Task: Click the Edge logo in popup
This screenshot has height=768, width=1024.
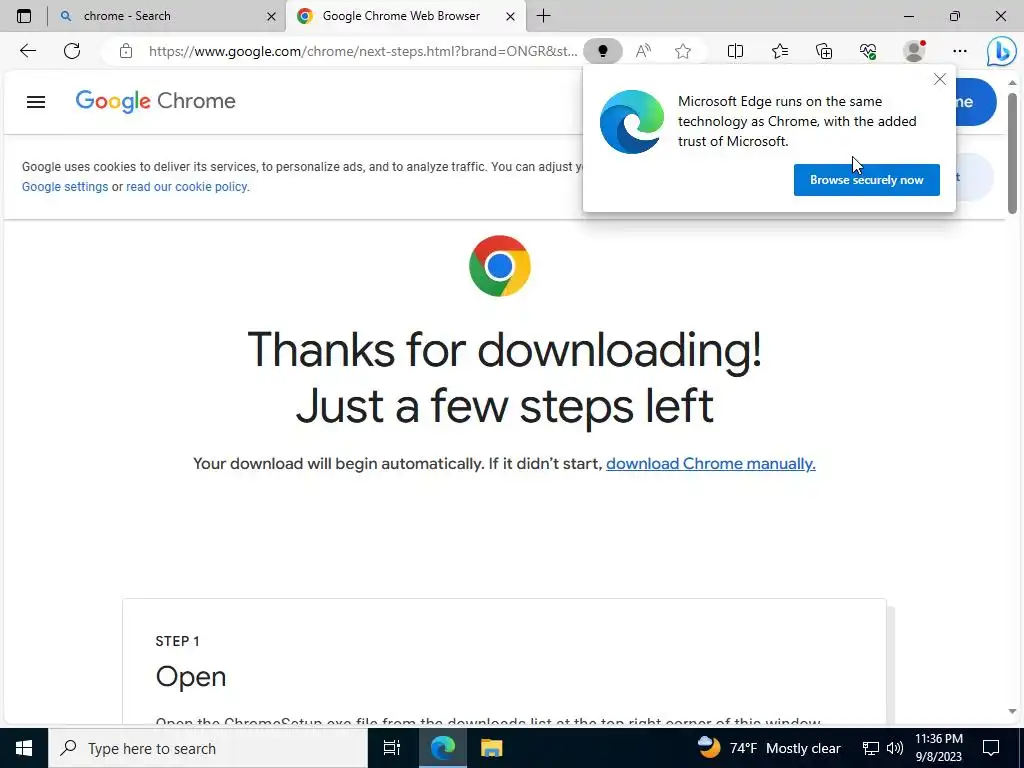Action: point(632,122)
